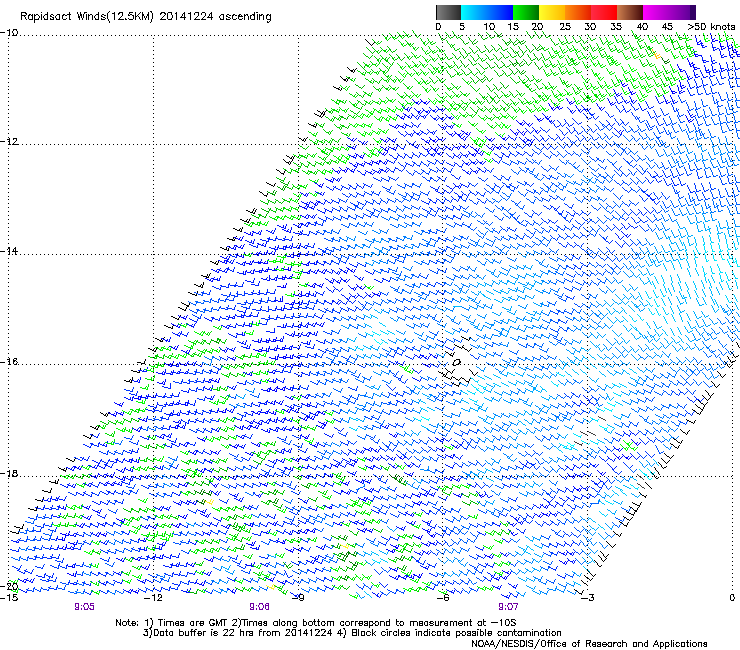
Task: Select the brown 35–40 knots legend segment
Action: [630, 12]
